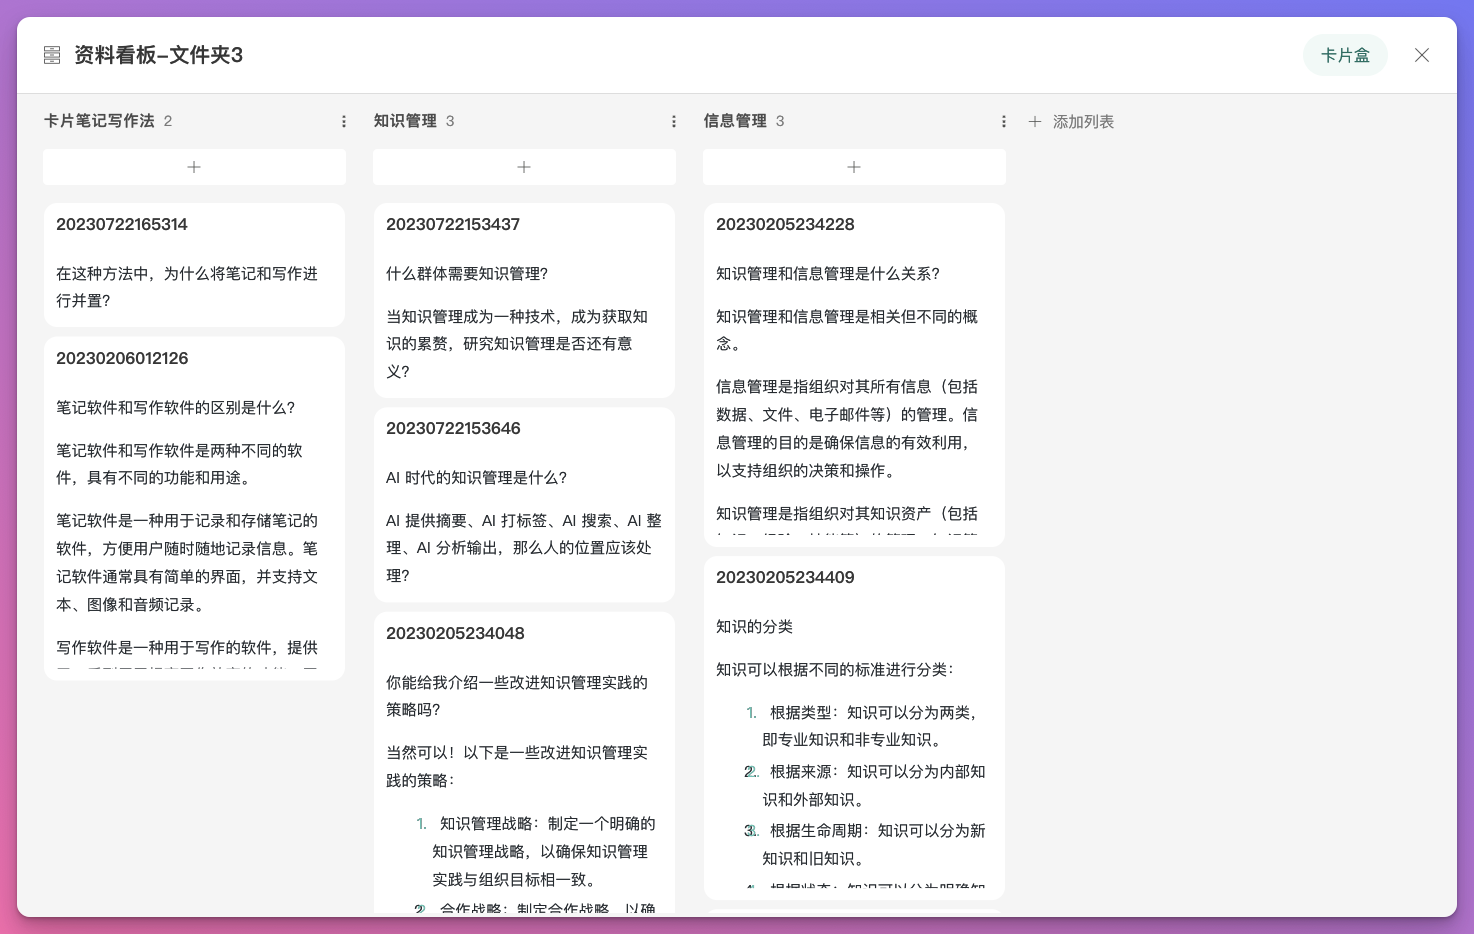
Task: Click paragraph 当然可以!以下是一些改进知识管理实践的策略
Action: pos(517,766)
